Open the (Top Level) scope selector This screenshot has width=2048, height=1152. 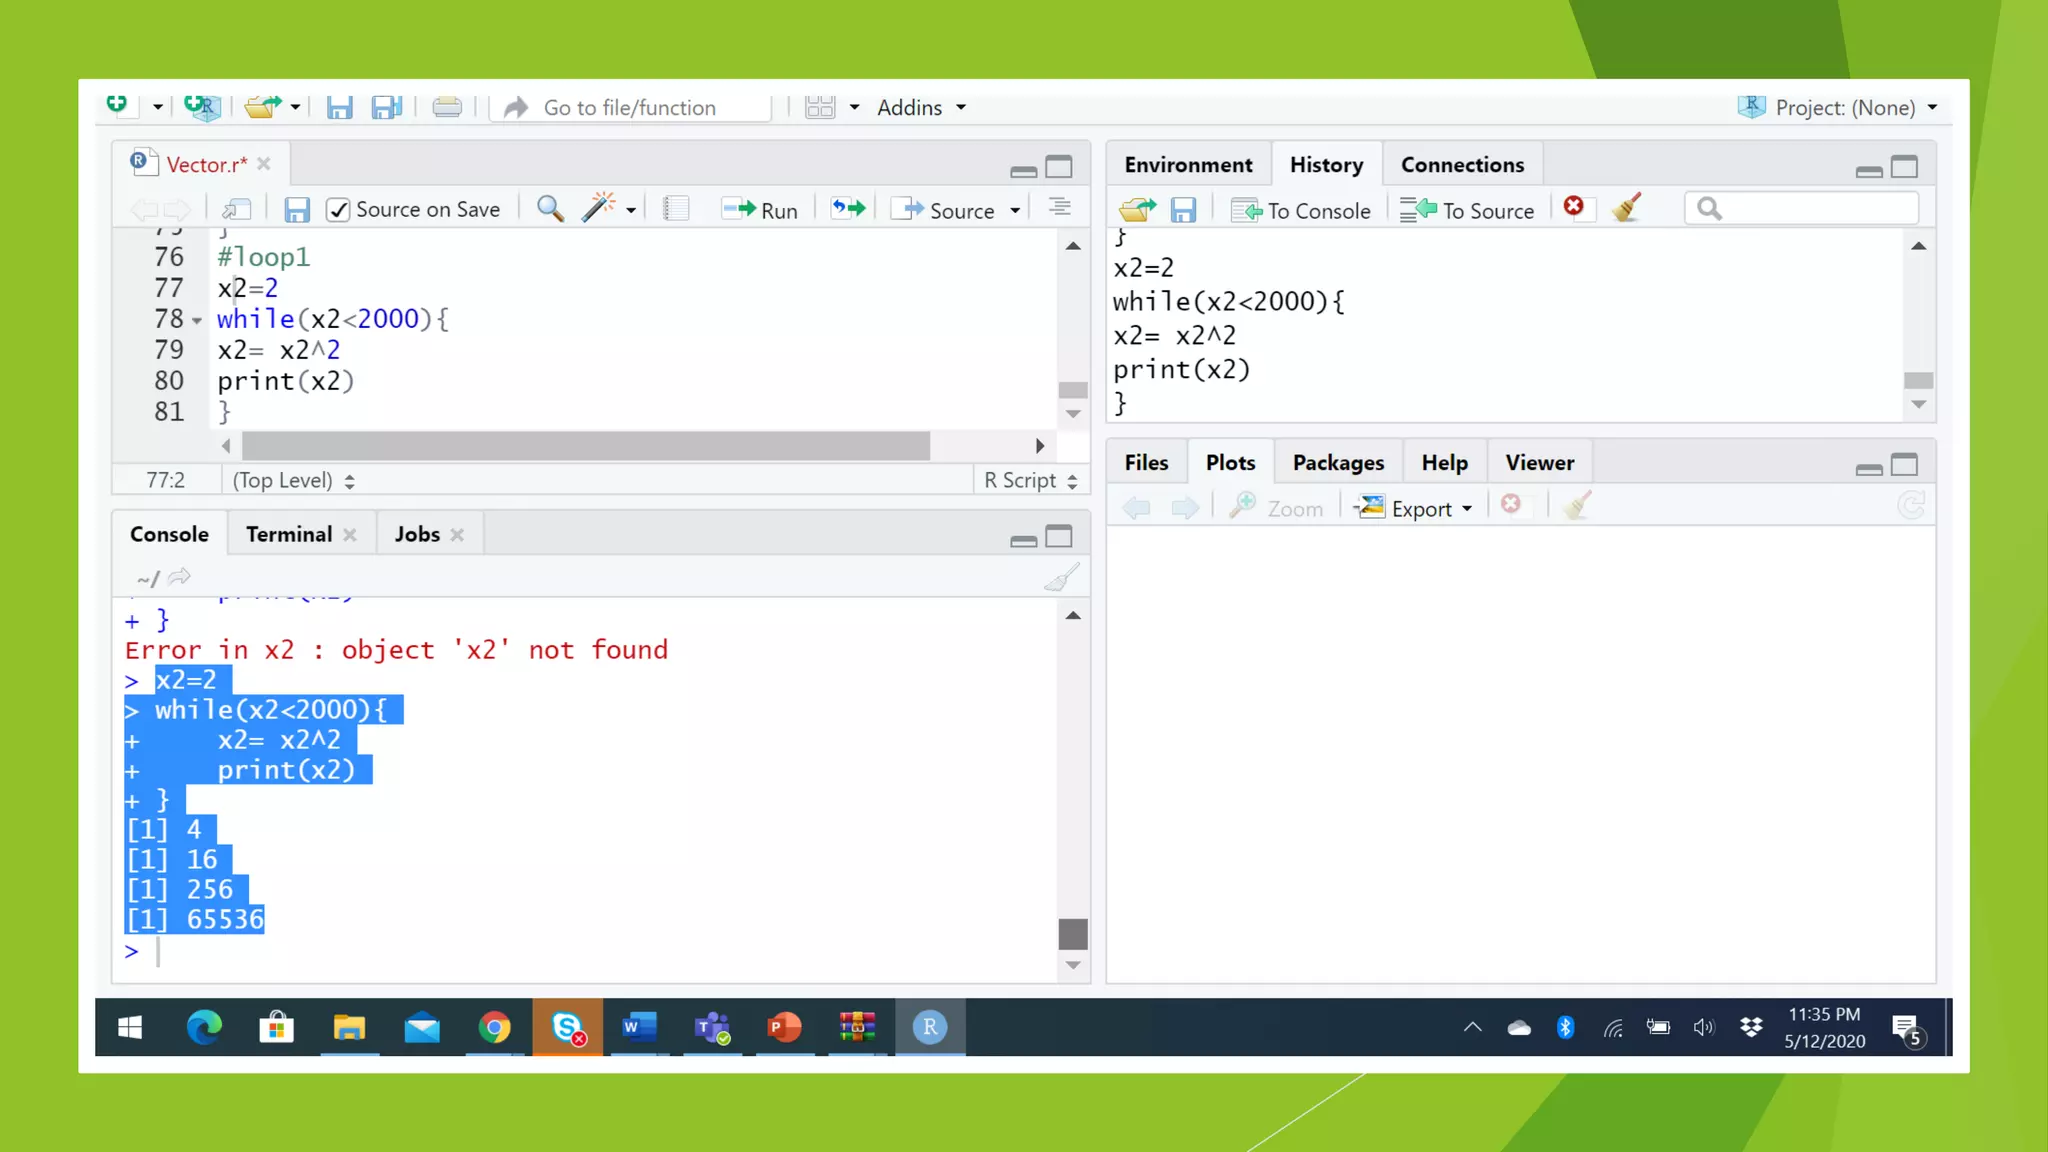293,480
